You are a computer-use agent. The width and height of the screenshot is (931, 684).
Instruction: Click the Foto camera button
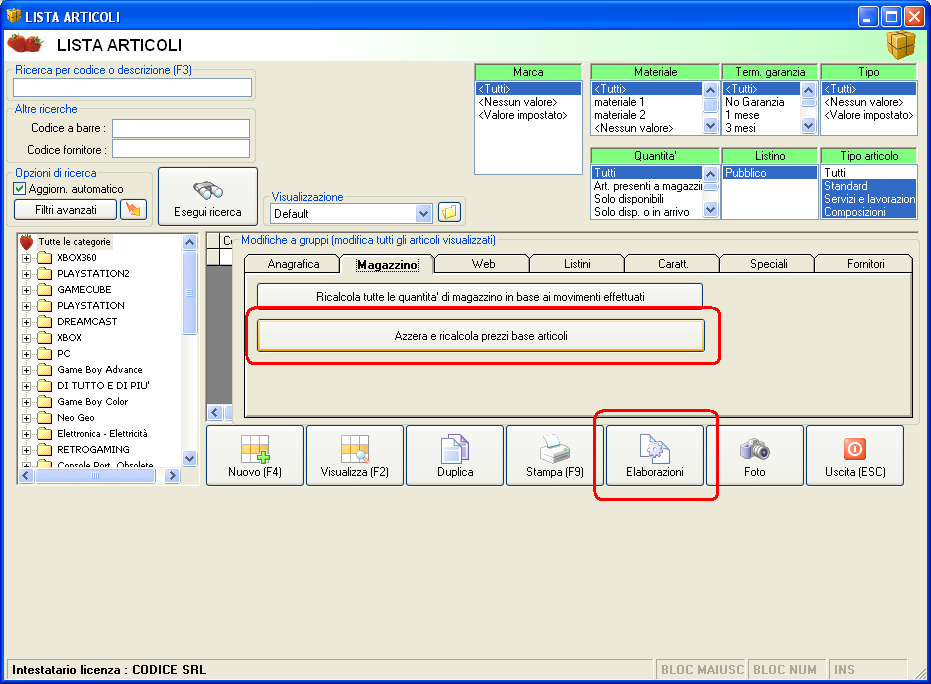[755, 455]
